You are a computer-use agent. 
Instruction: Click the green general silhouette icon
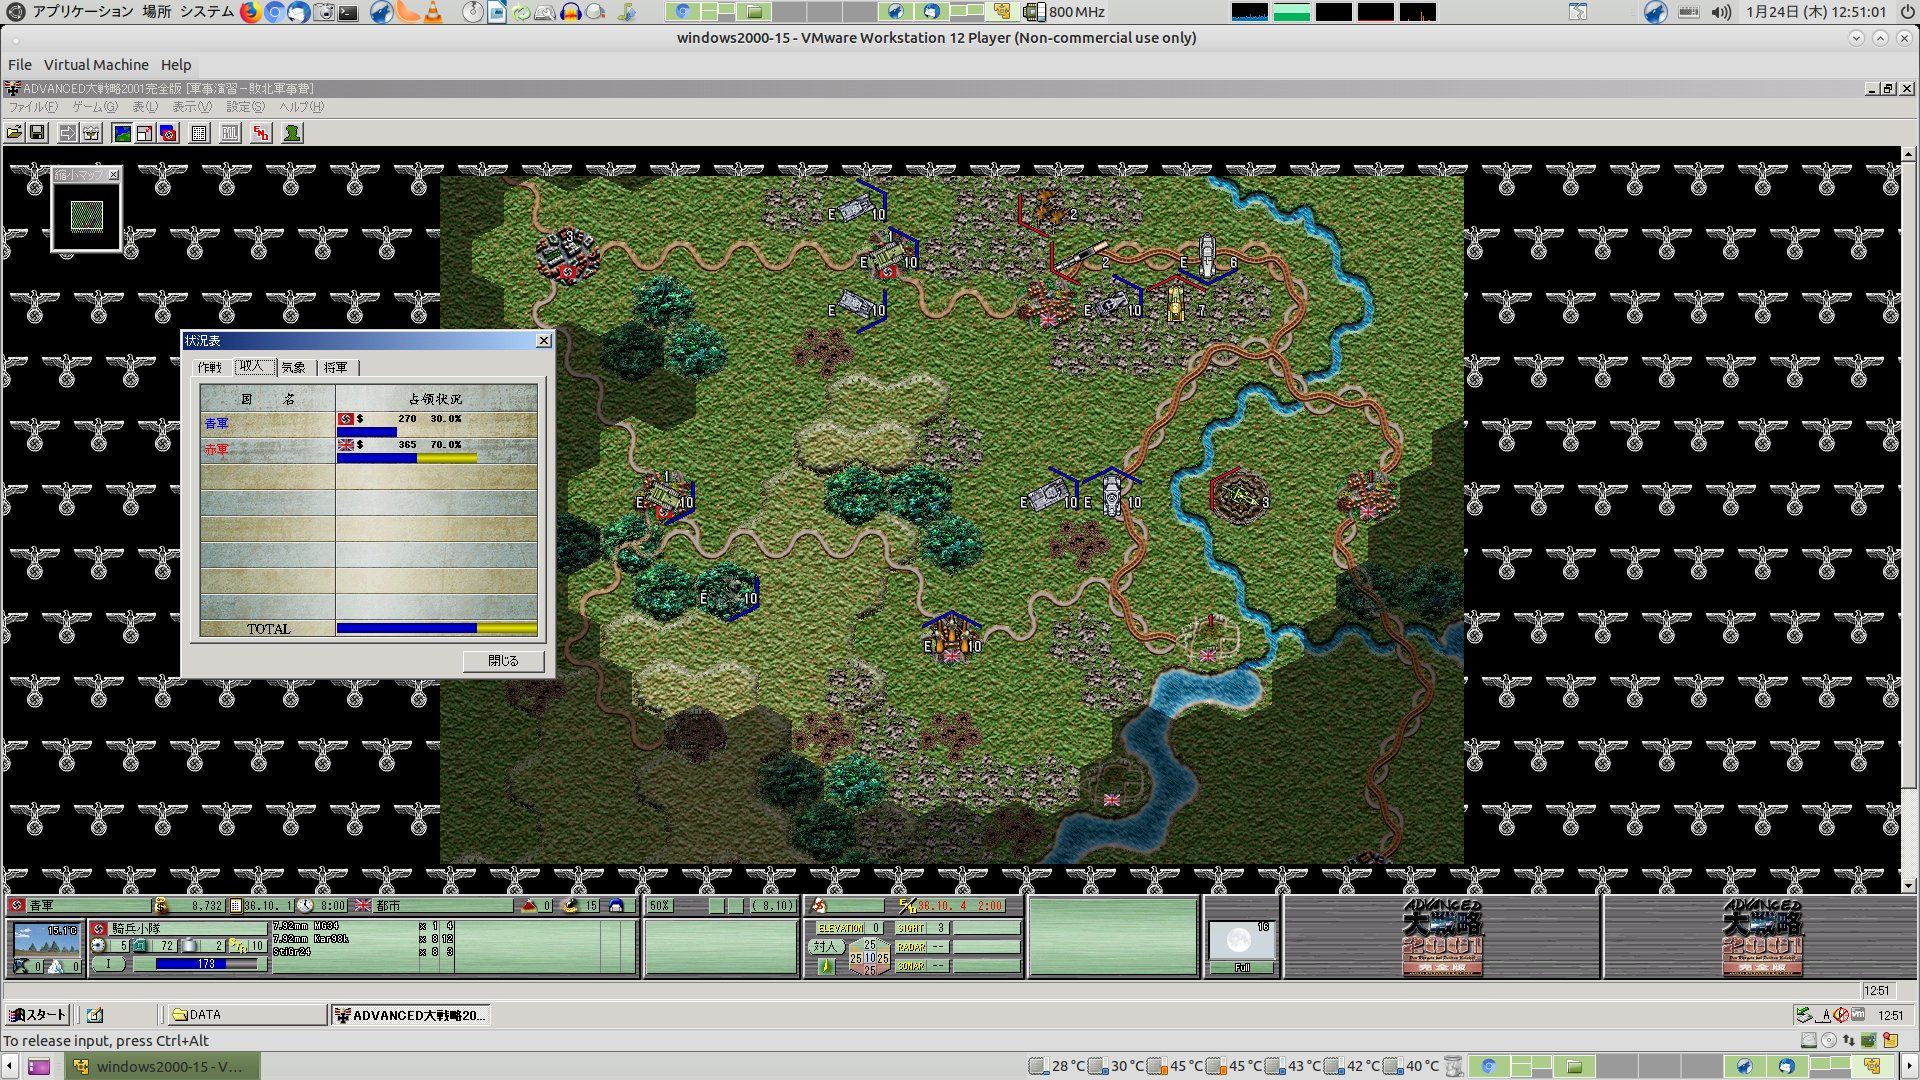292,133
